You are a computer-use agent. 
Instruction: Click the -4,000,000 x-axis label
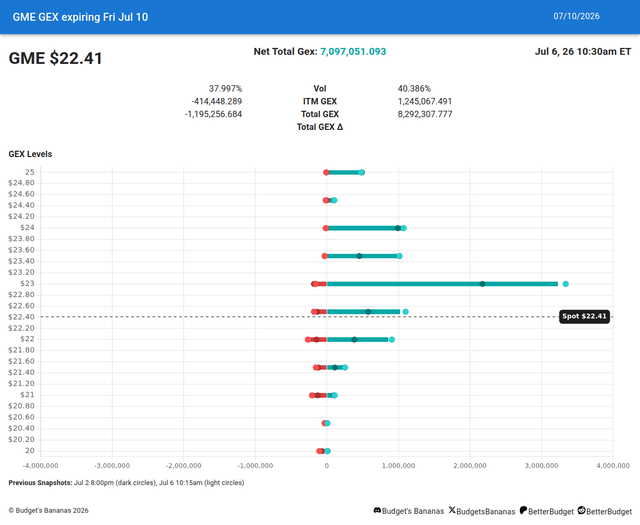[40, 465]
